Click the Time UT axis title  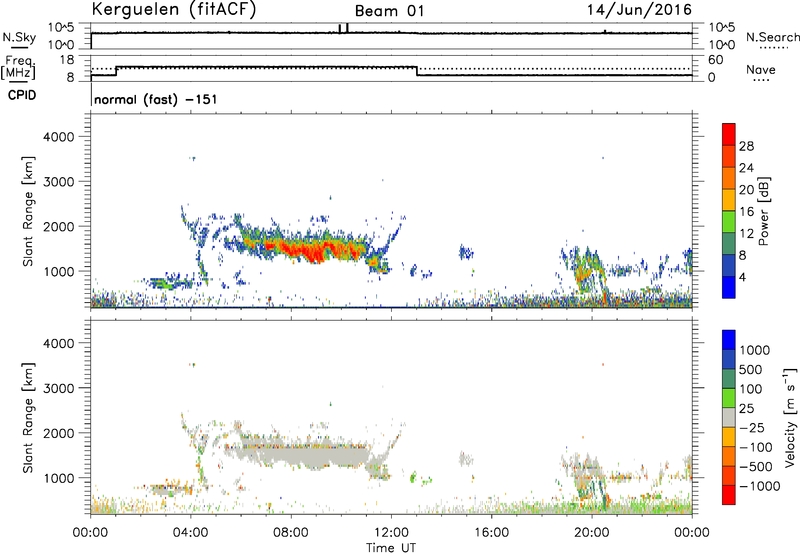click(x=391, y=548)
